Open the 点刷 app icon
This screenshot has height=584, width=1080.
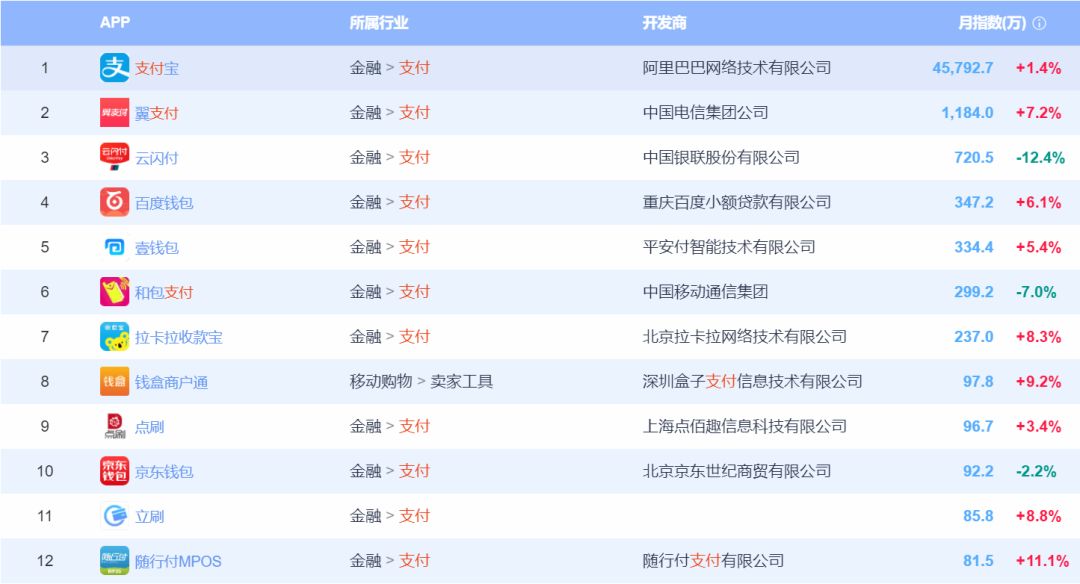coord(114,426)
